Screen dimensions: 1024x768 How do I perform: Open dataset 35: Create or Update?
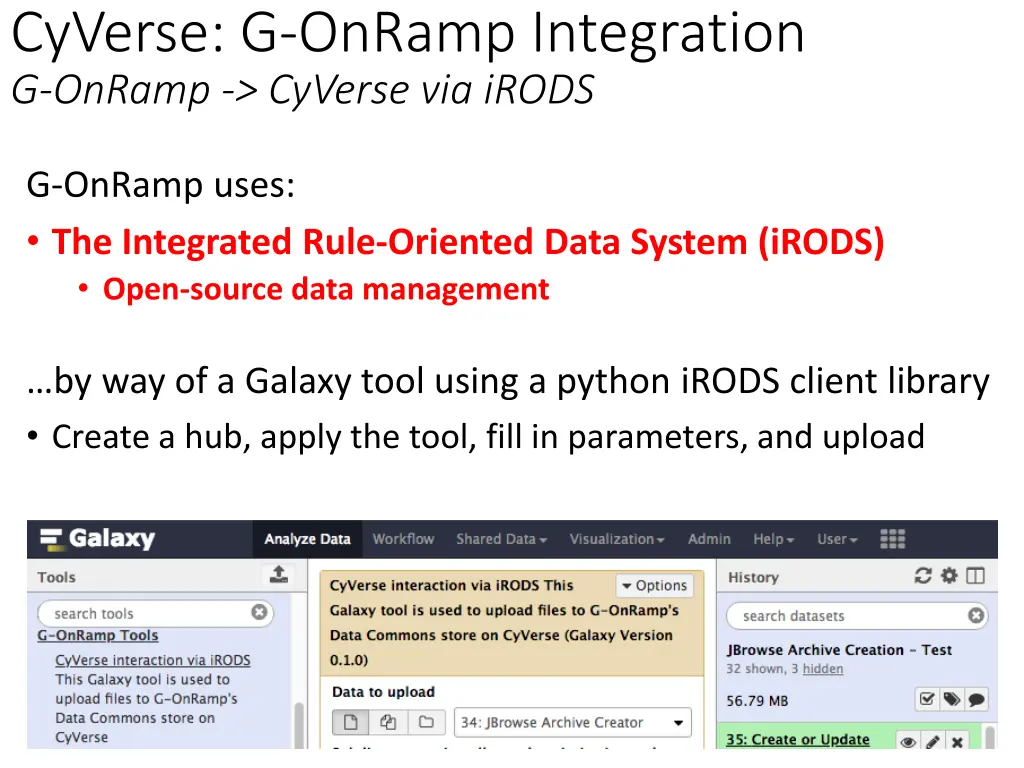pos(797,739)
